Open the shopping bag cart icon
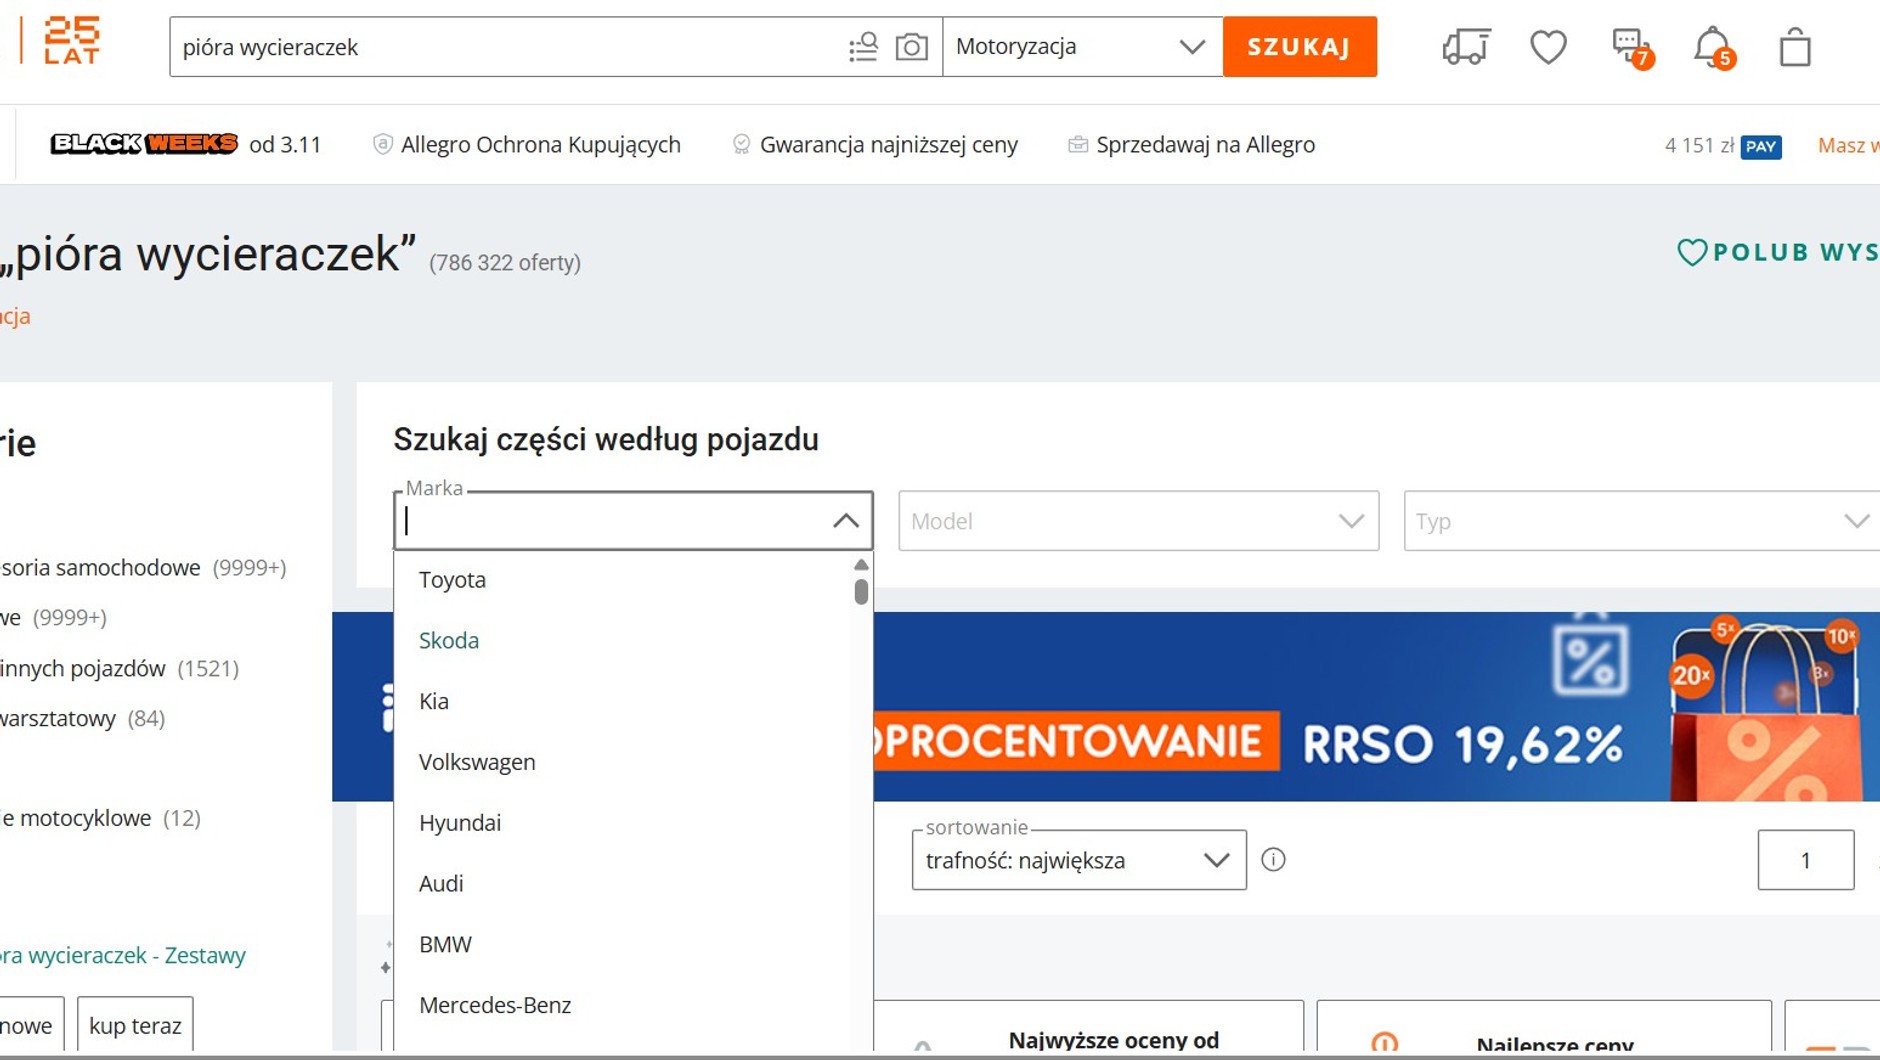Image resolution: width=1880 pixels, height=1060 pixels. (1795, 47)
